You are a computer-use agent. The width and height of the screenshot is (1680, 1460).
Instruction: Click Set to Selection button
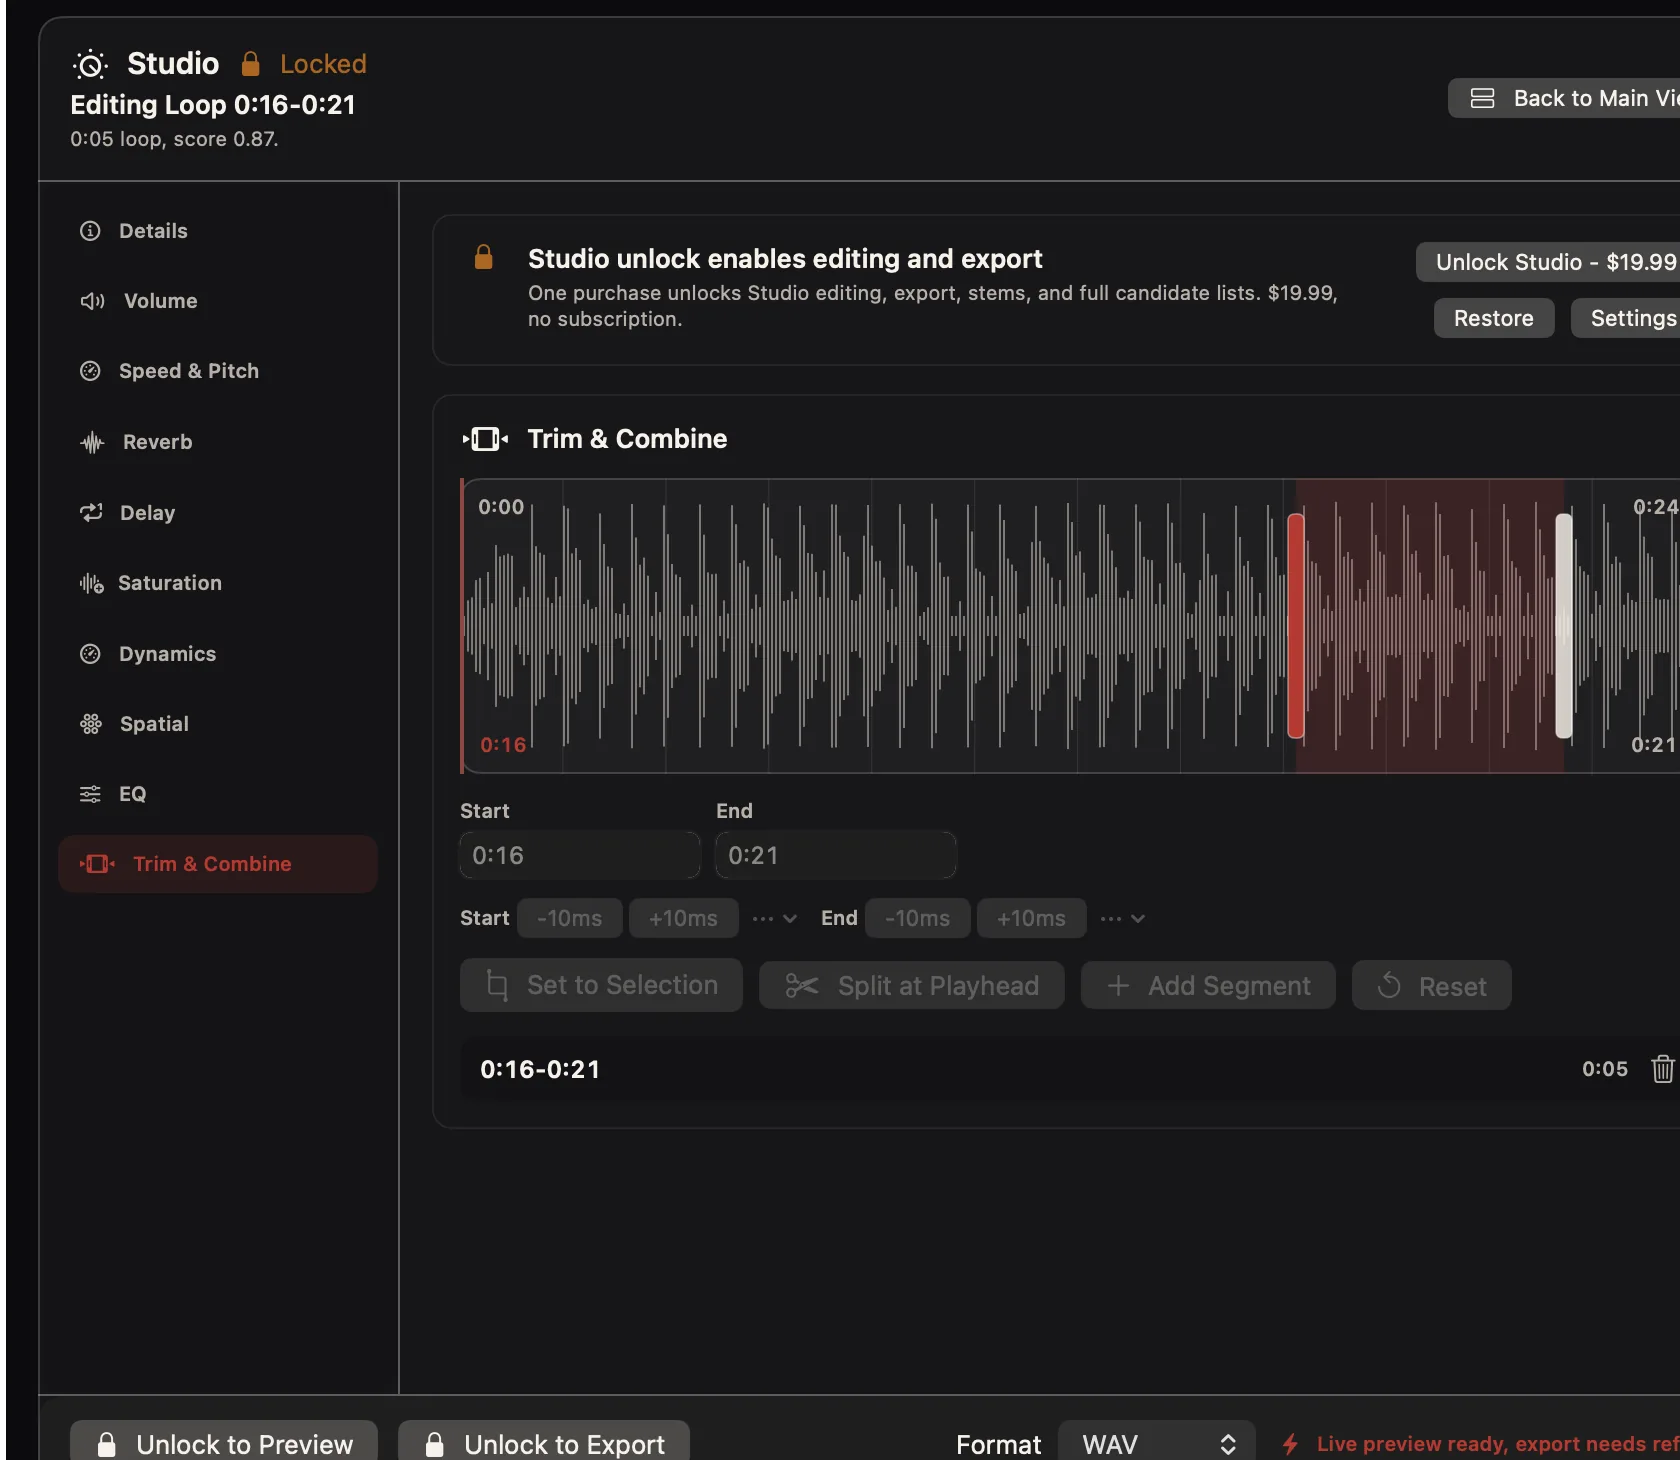(x=601, y=985)
